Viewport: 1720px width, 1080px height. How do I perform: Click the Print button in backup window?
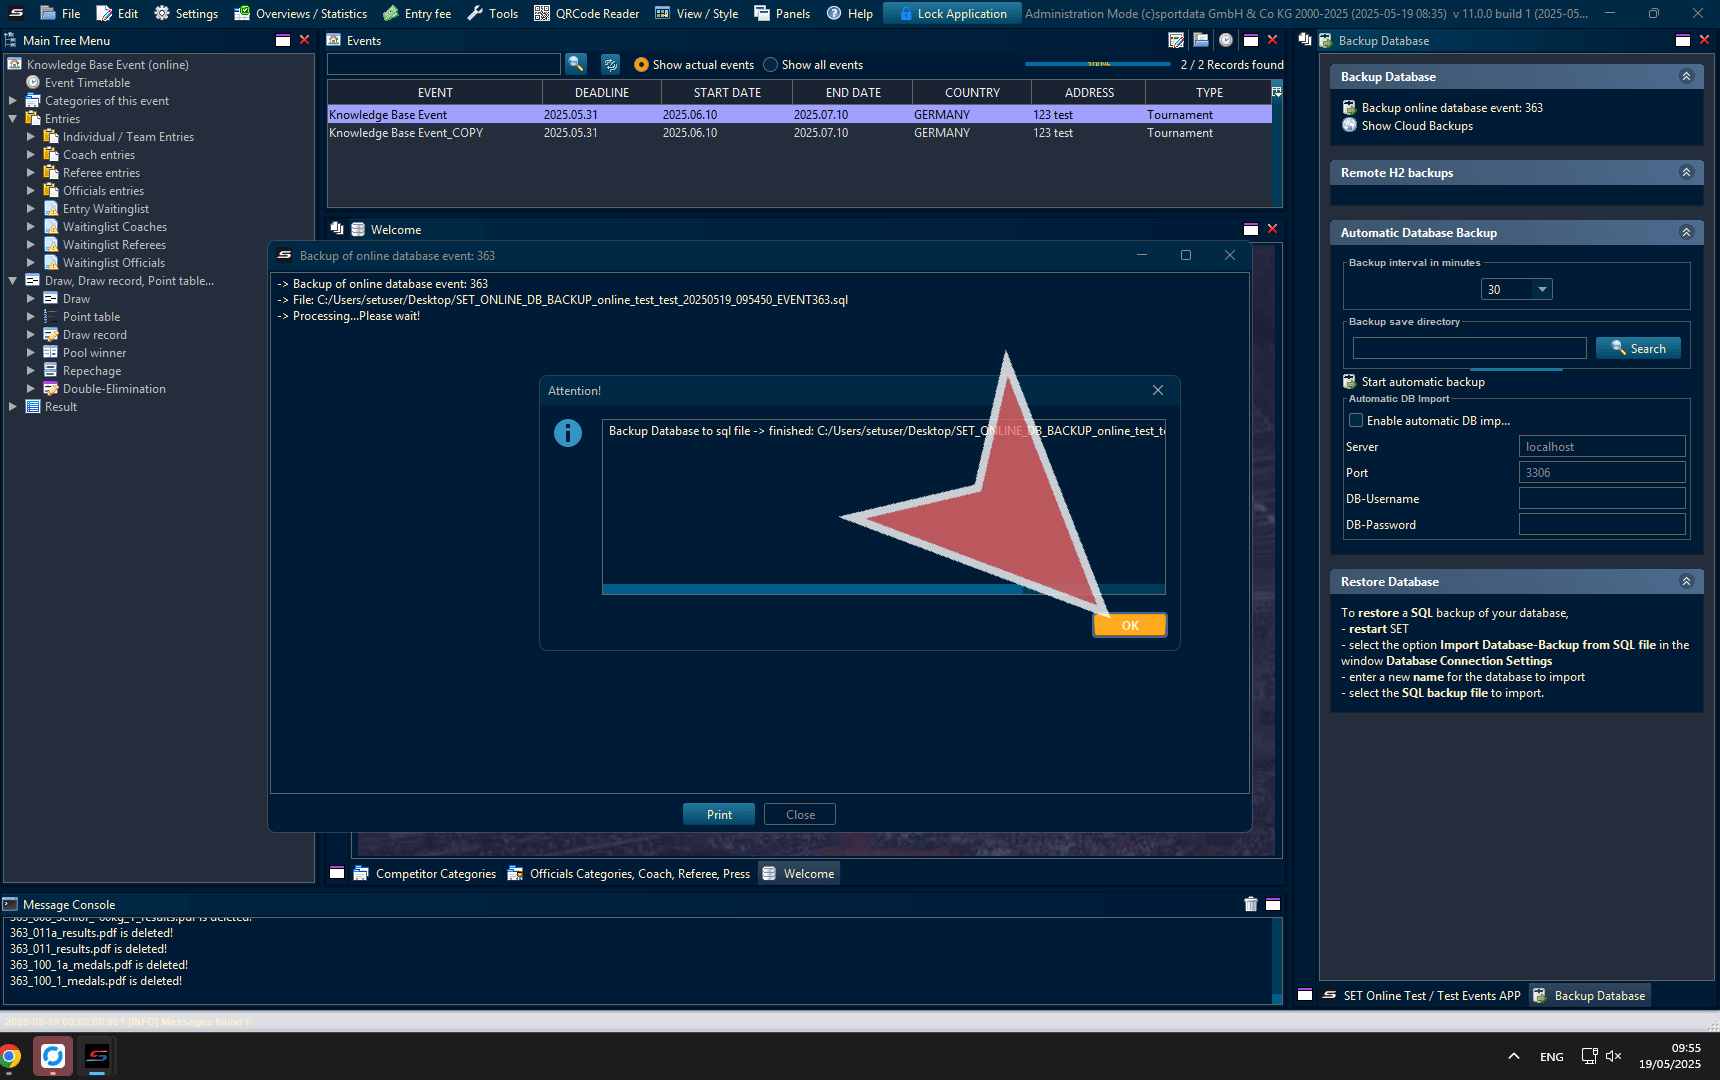tap(719, 815)
